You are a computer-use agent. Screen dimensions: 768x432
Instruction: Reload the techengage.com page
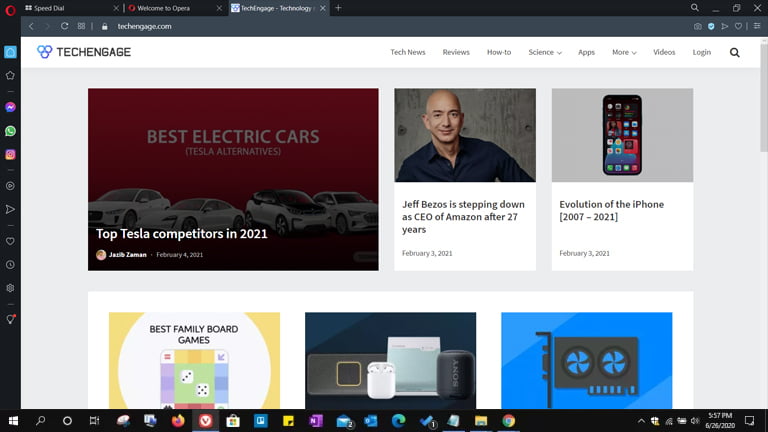[64, 26]
